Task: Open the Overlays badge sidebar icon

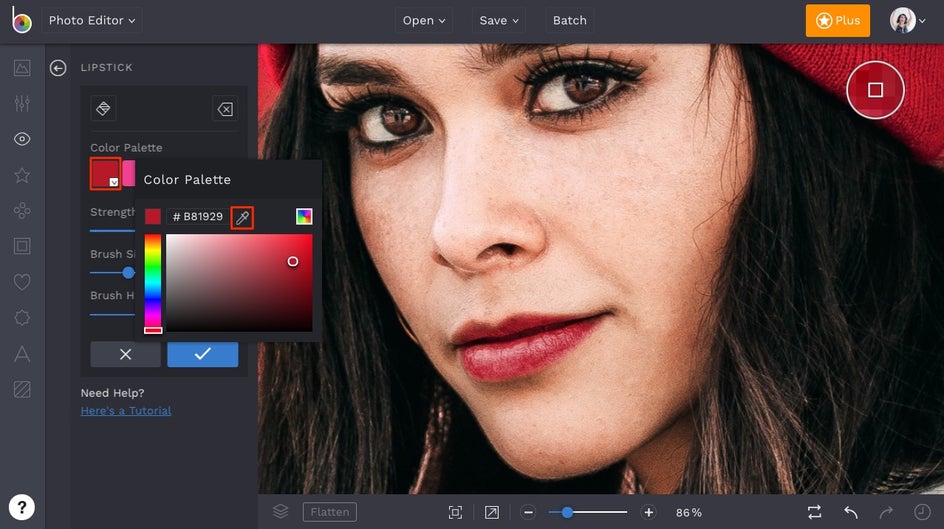Action: [x=22, y=318]
